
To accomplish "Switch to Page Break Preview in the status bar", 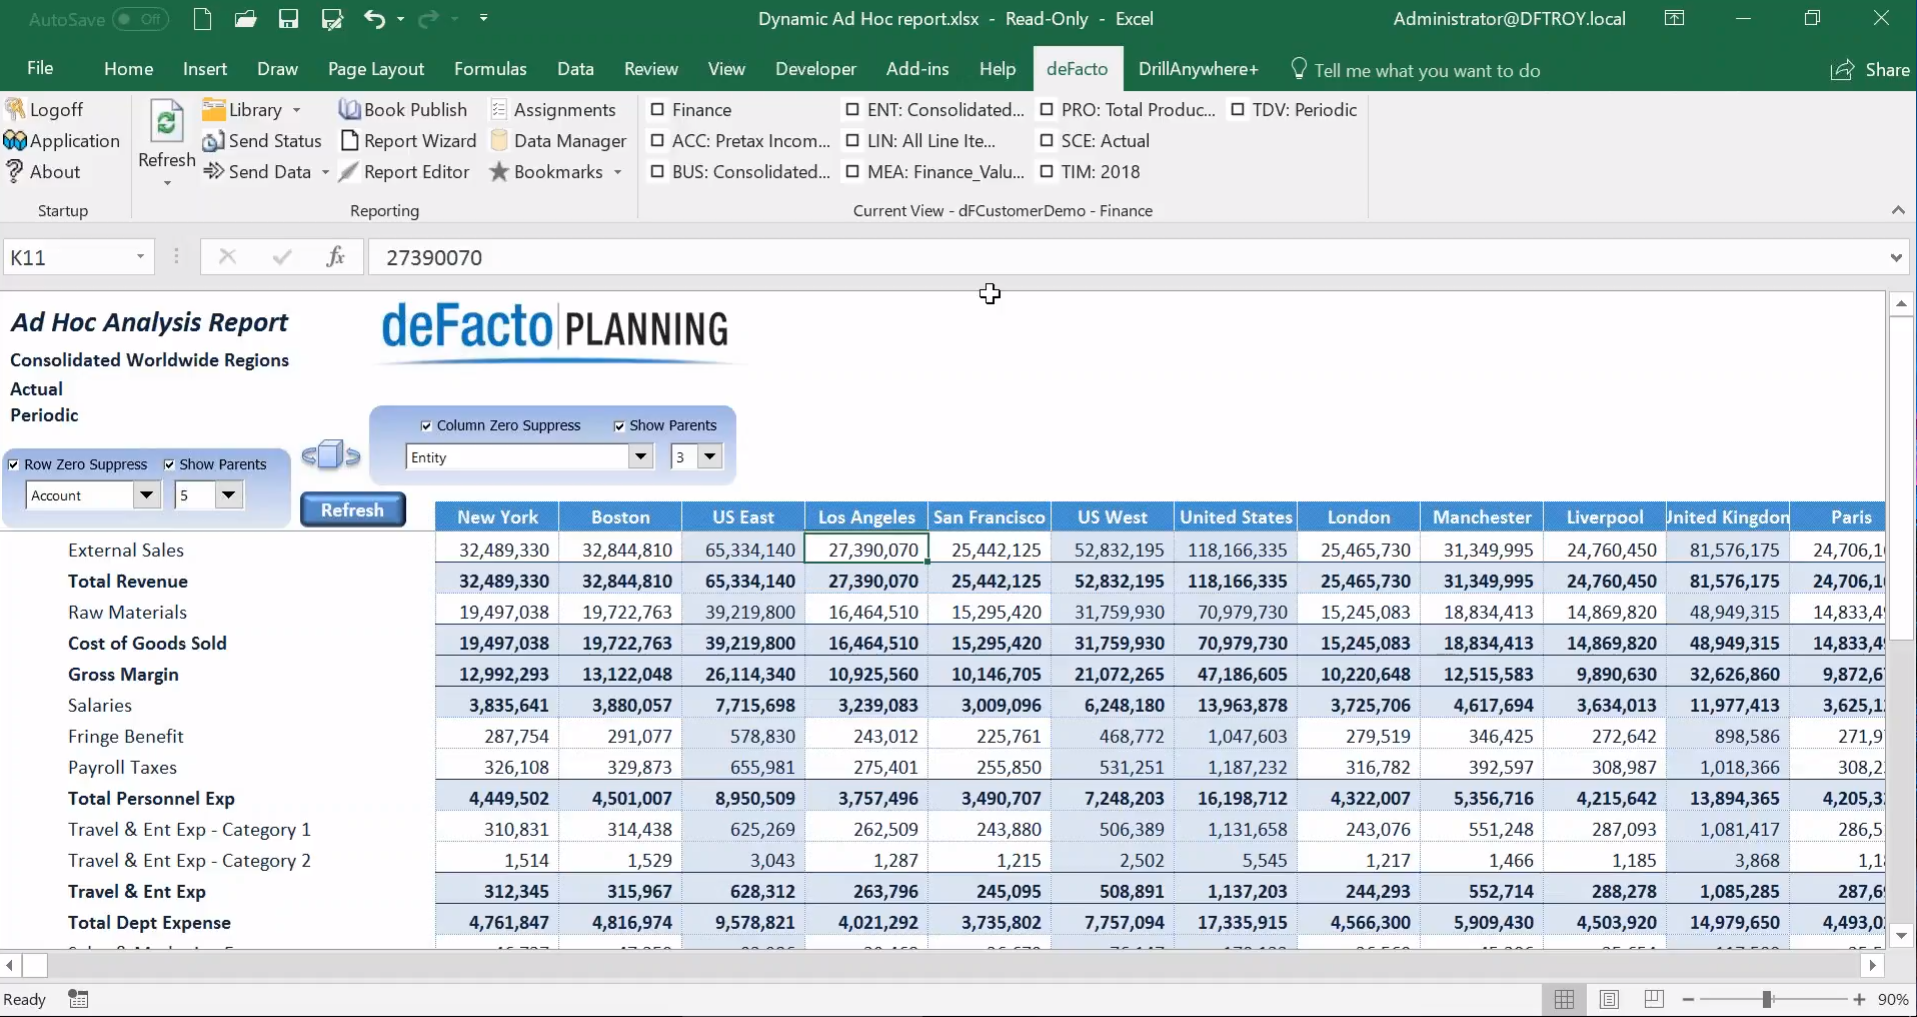I will pos(1654,999).
